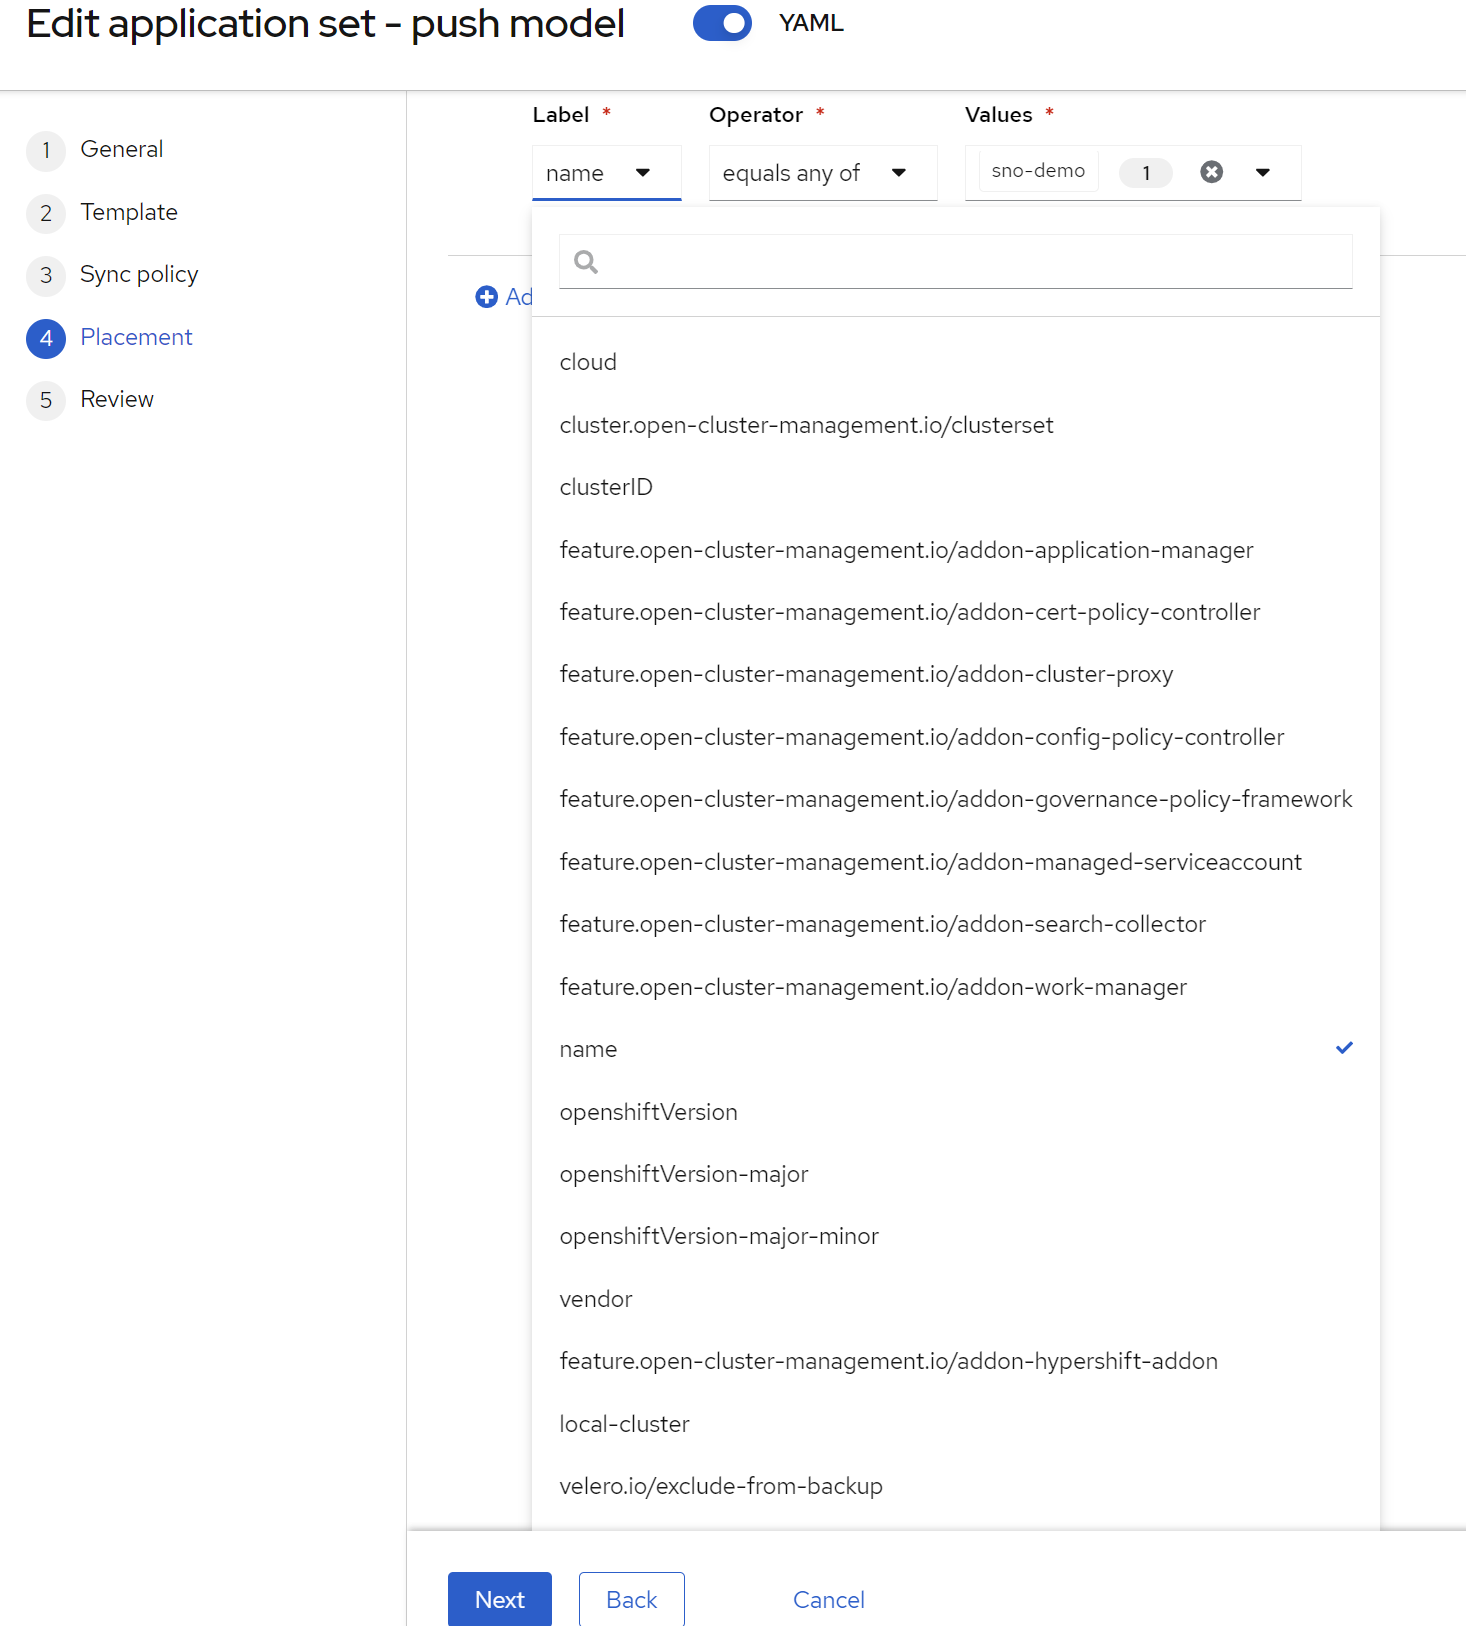Click the plus icon to add a label
This screenshot has width=1466, height=1626.
(487, 297)
